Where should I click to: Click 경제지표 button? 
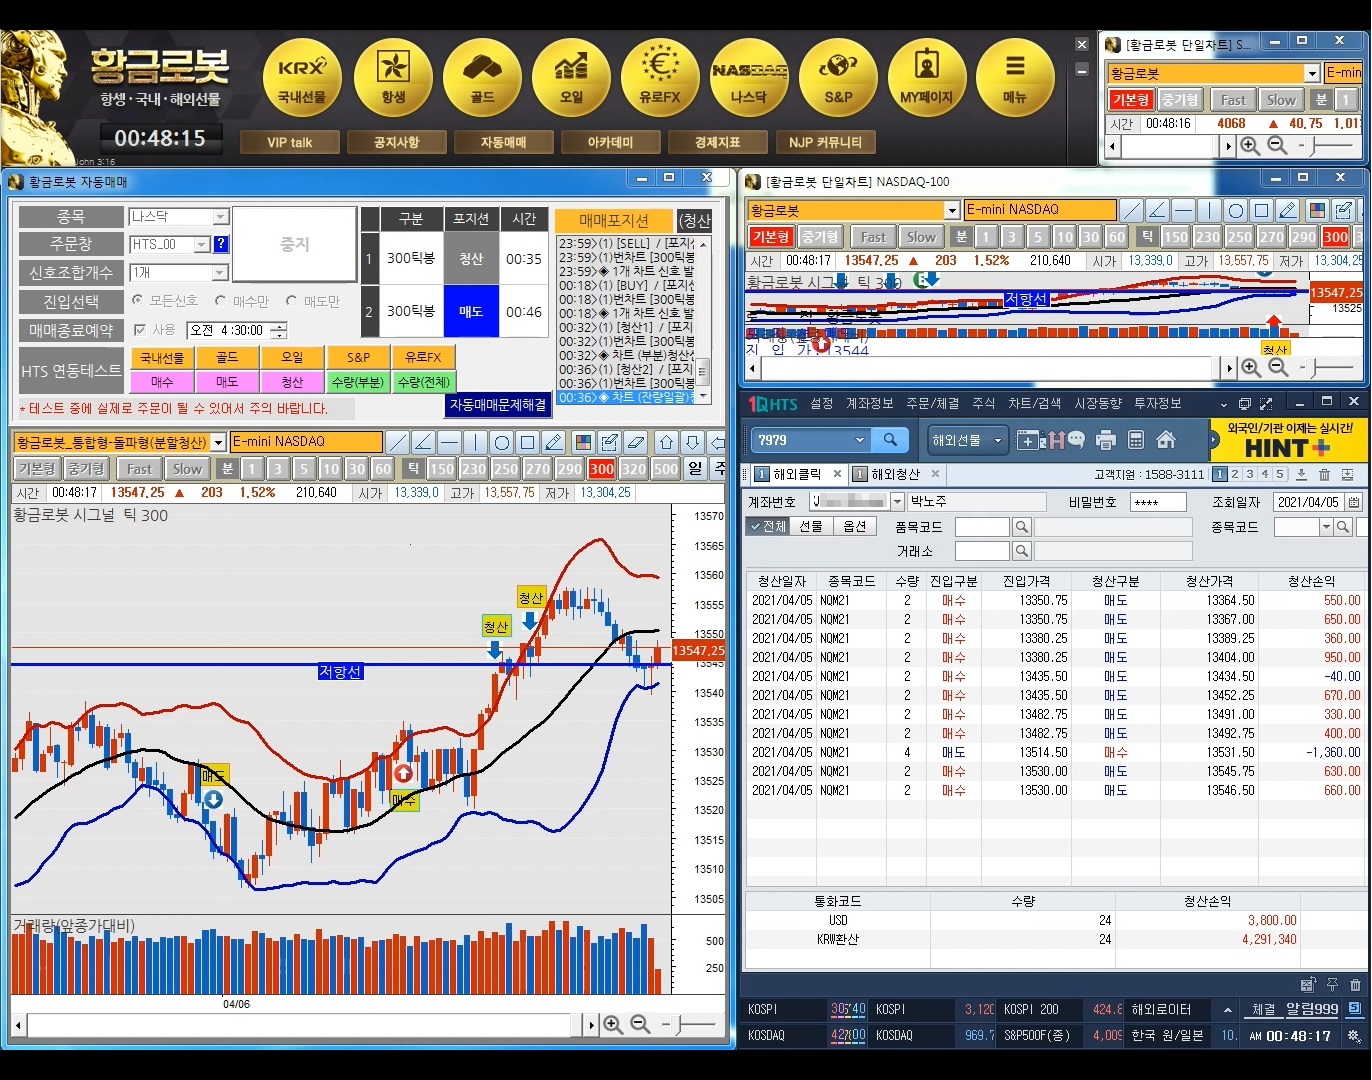pos(717,142)
